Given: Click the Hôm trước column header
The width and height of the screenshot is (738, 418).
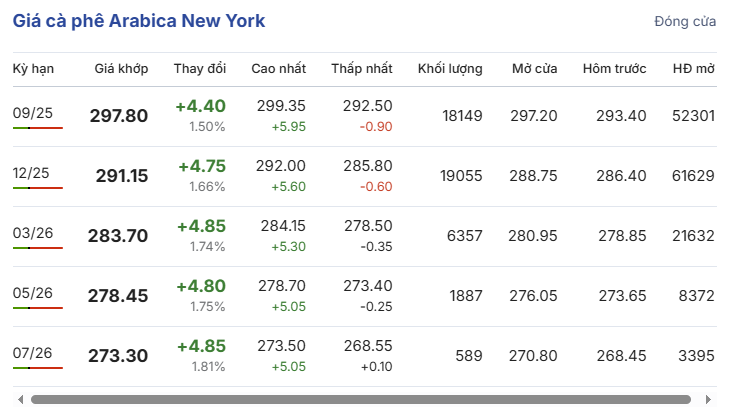Looking at the screenshot, I should tap(614, 69).
